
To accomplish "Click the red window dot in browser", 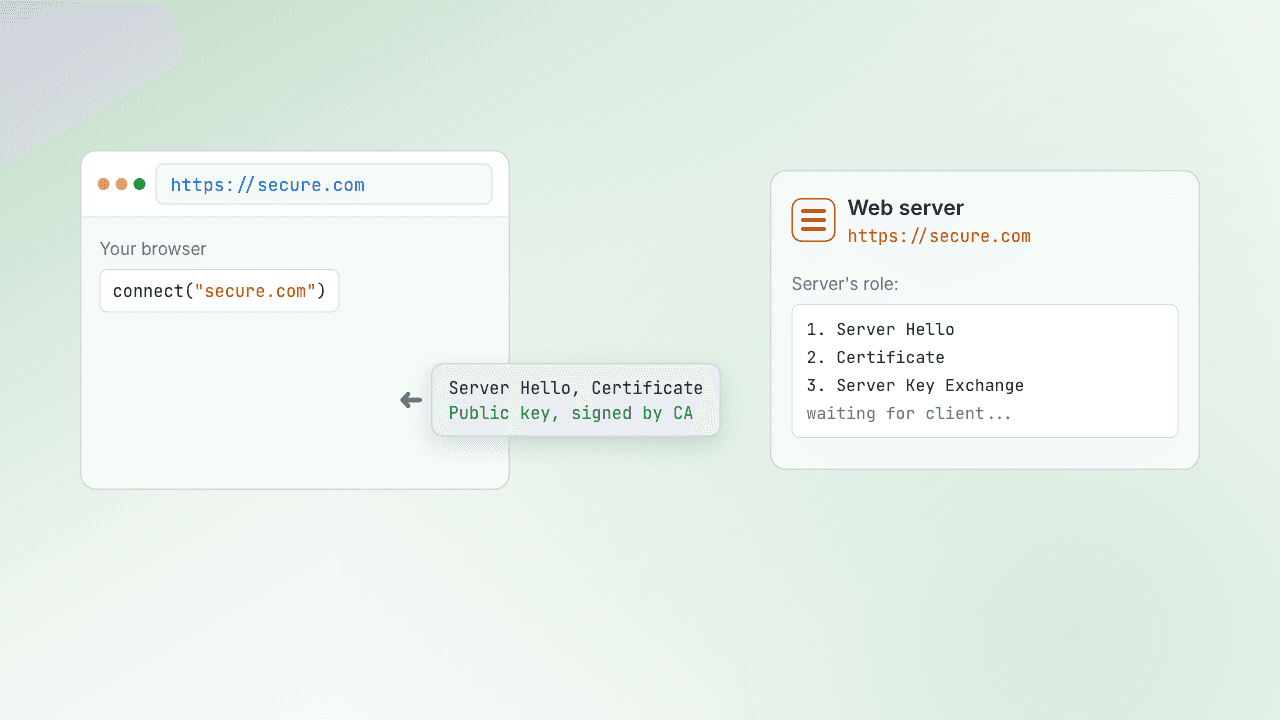I will click(x=104, y=184).
